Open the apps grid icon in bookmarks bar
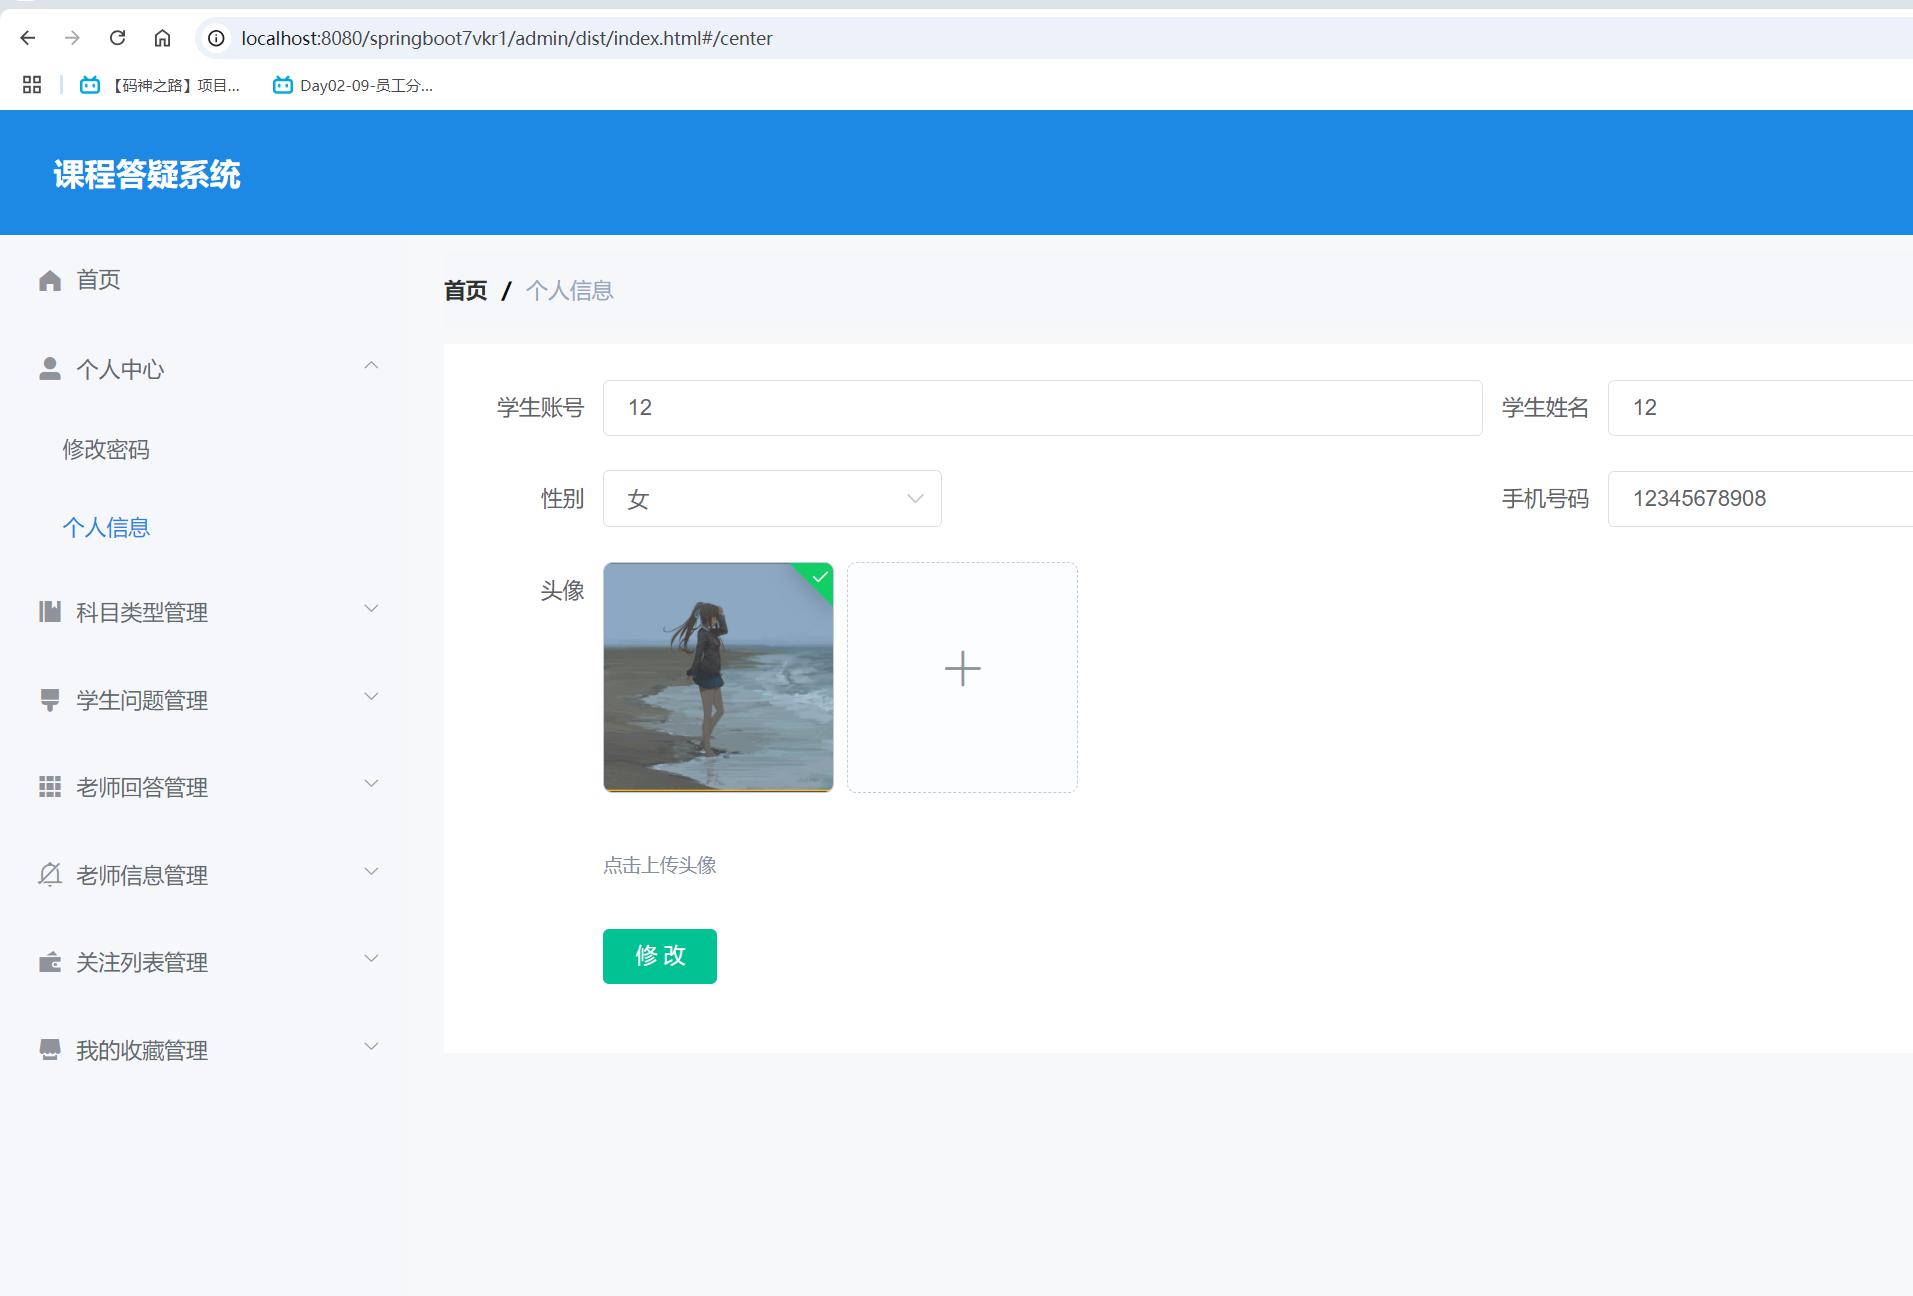 tap(32, 85)
